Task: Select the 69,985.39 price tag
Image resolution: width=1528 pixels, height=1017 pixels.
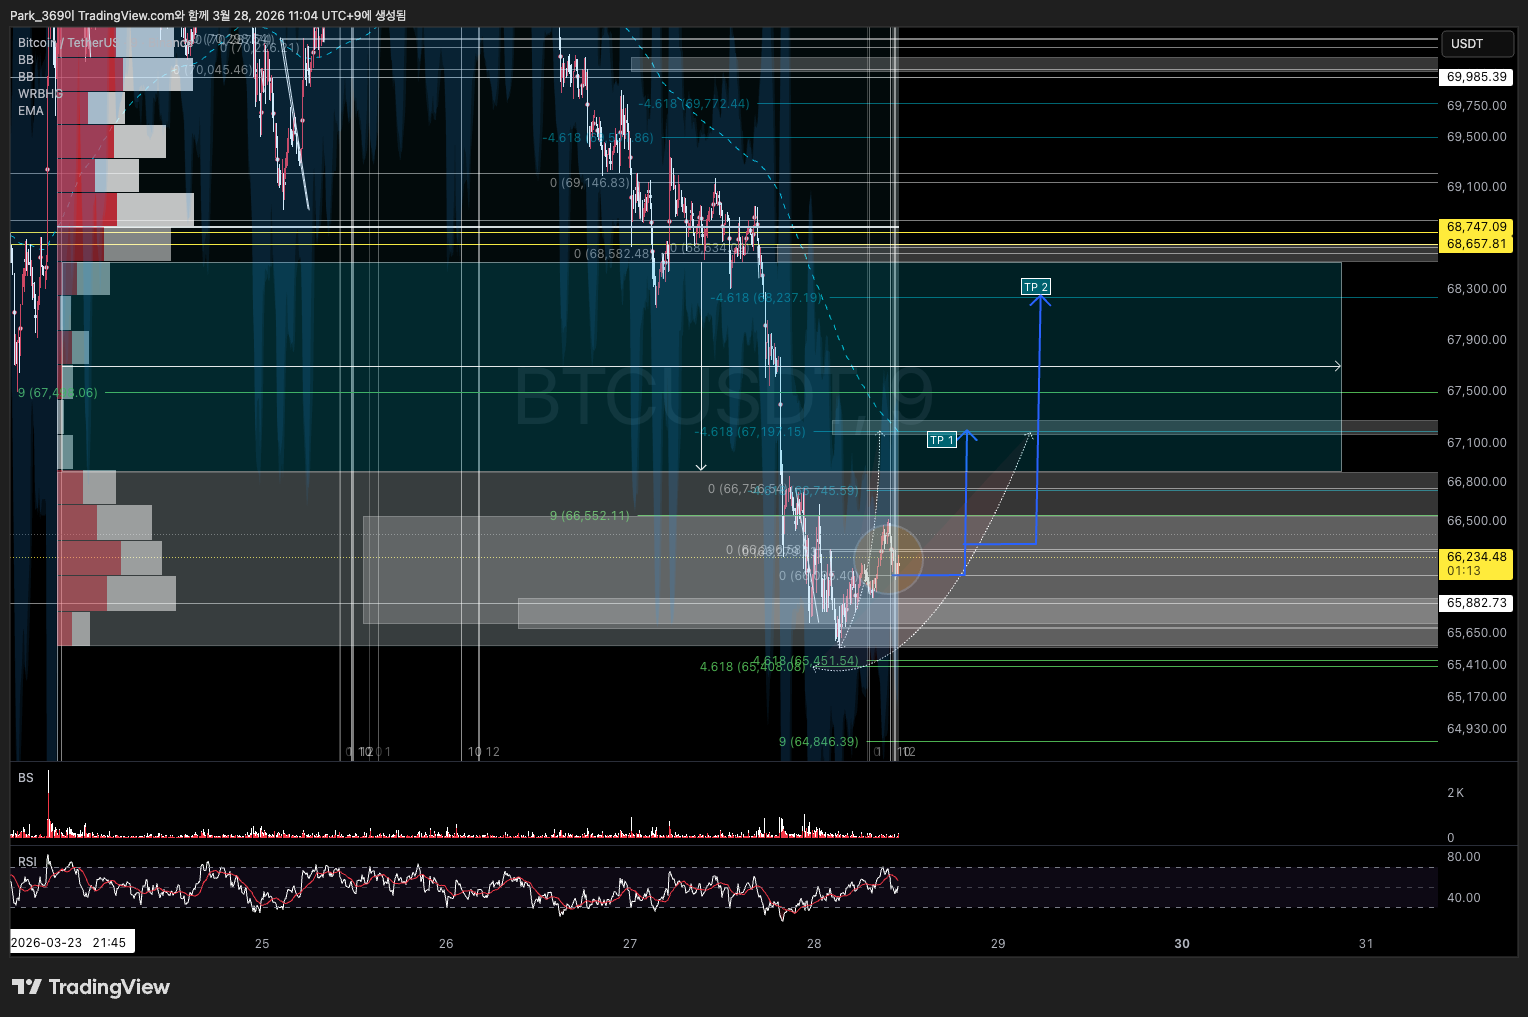Action: pyautogui.click(x=1476, y=77)
